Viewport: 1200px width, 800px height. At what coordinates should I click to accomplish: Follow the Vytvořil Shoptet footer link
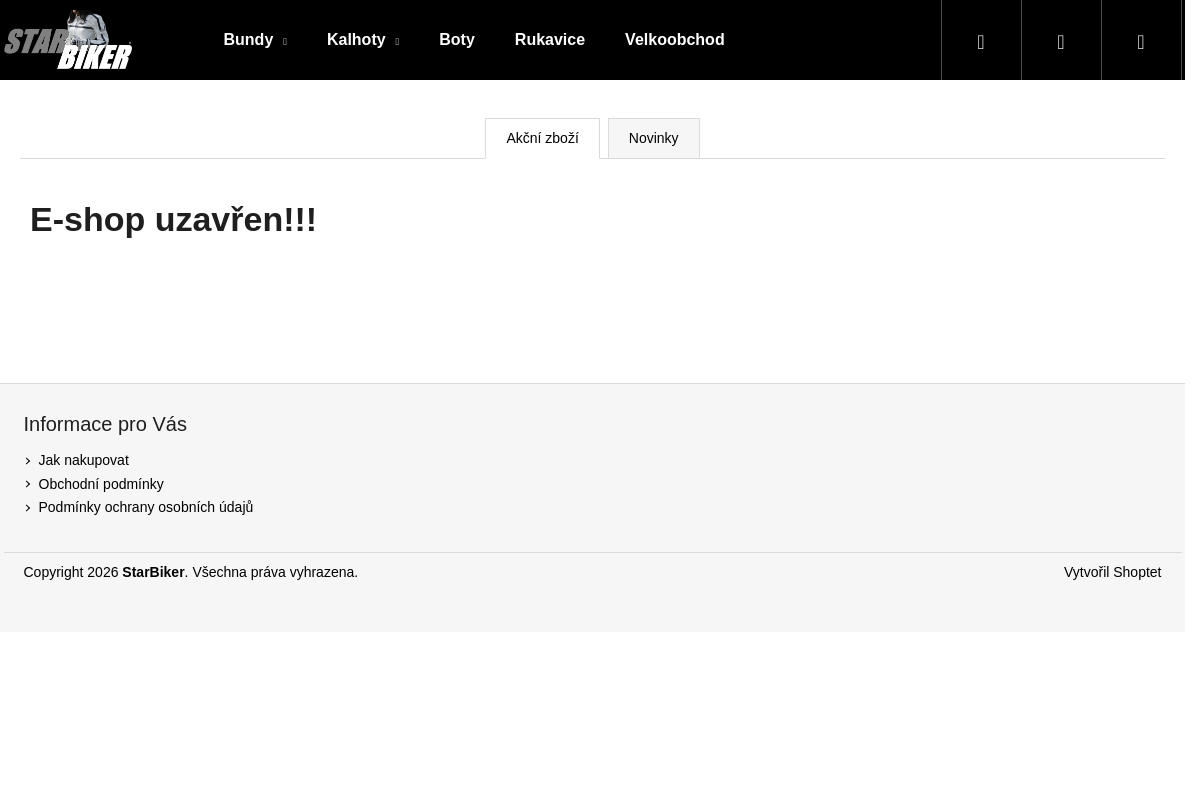(x=1112, y=572)
